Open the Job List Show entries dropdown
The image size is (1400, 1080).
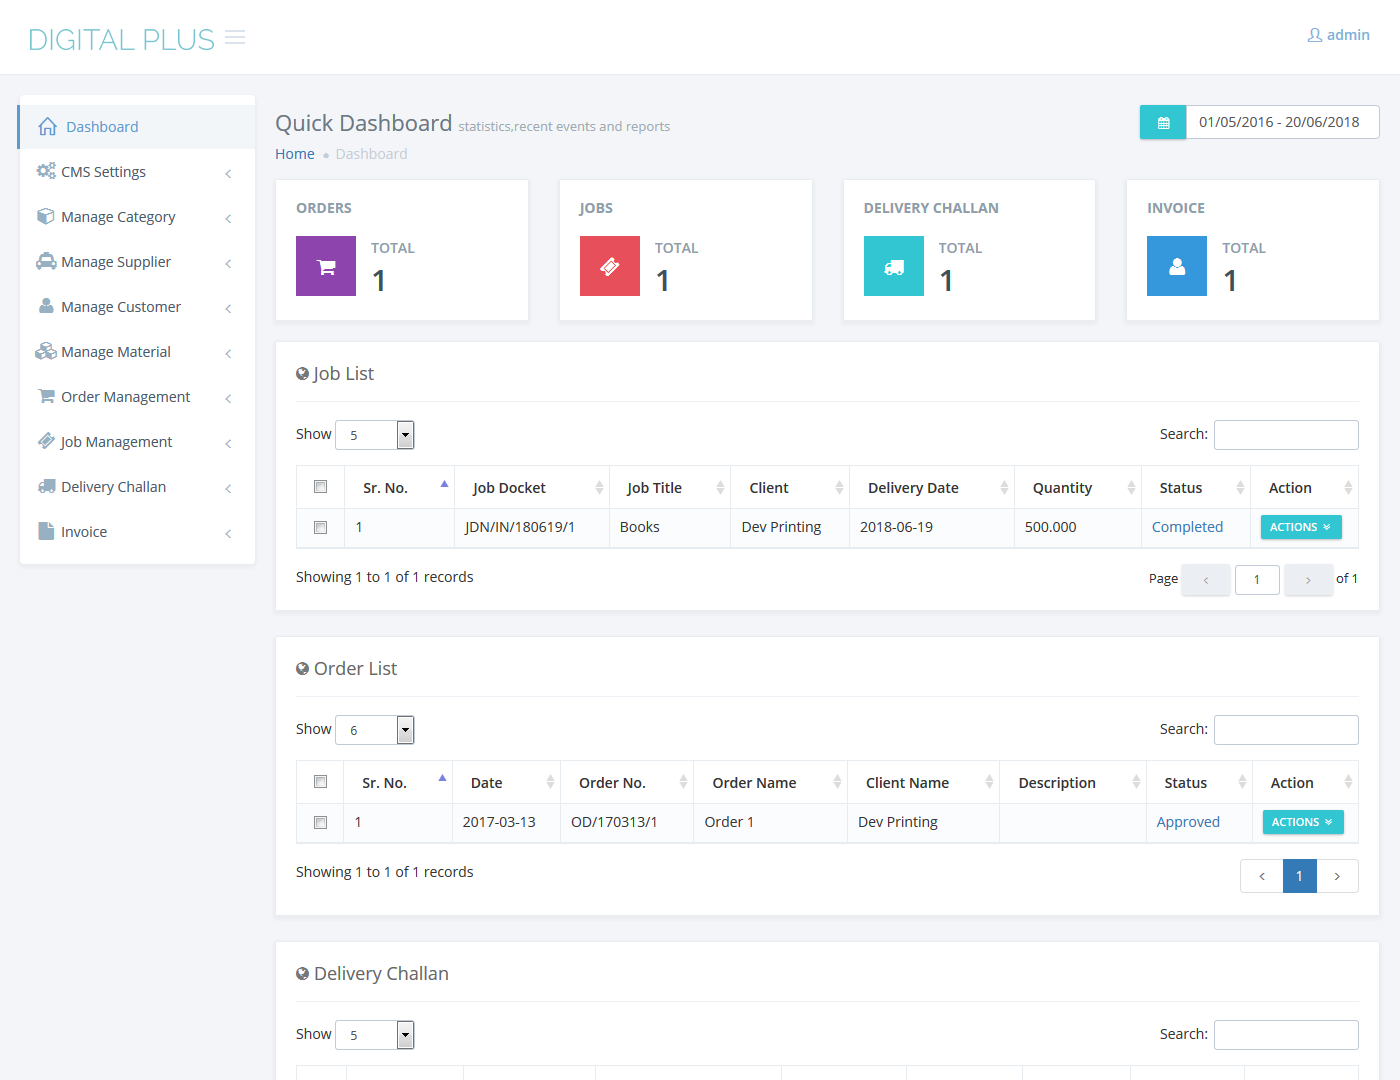point(375,435)
